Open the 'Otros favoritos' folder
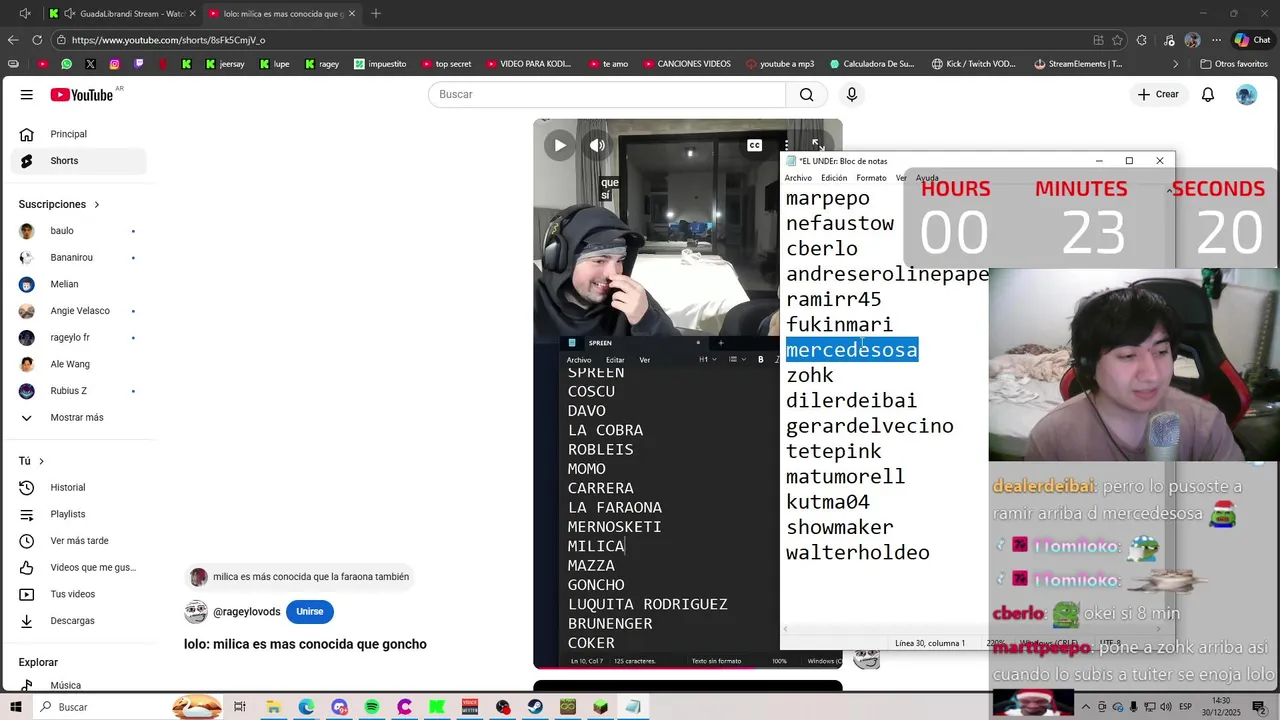 tap(1234, 64)
